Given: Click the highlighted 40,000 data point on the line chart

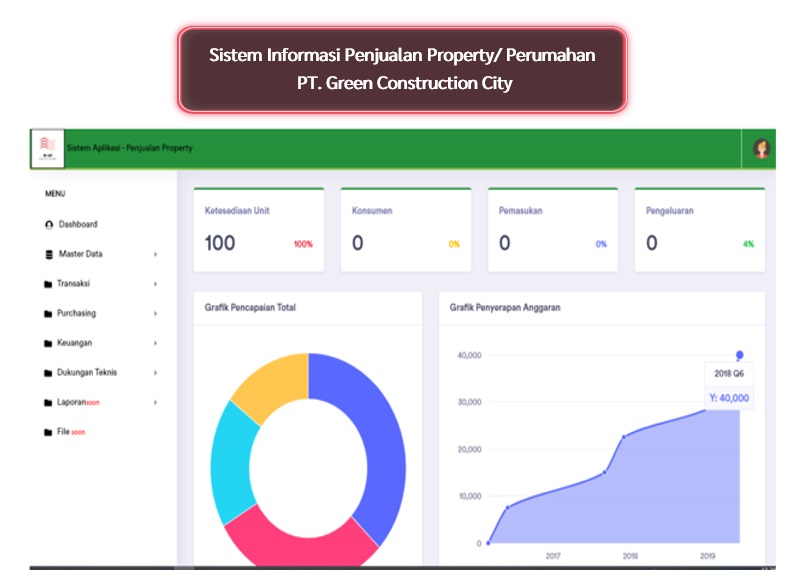Looking at the screenshot, I should coord(739,355).
